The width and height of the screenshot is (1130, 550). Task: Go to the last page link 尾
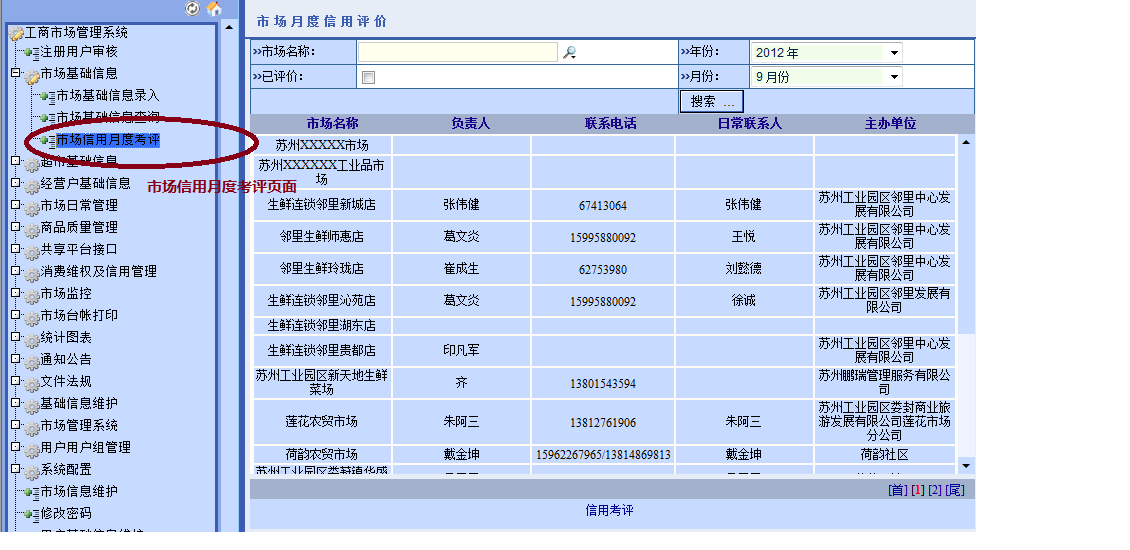click(955, 490)
